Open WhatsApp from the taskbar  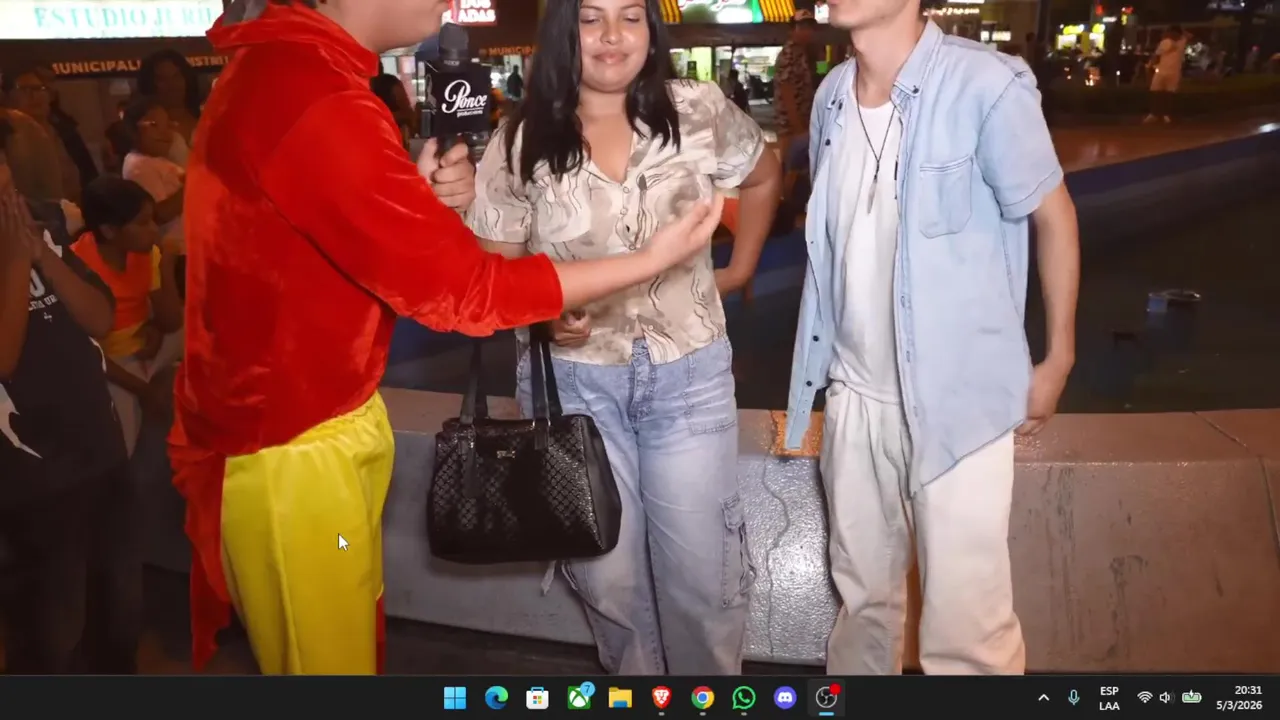click(744, 698)
